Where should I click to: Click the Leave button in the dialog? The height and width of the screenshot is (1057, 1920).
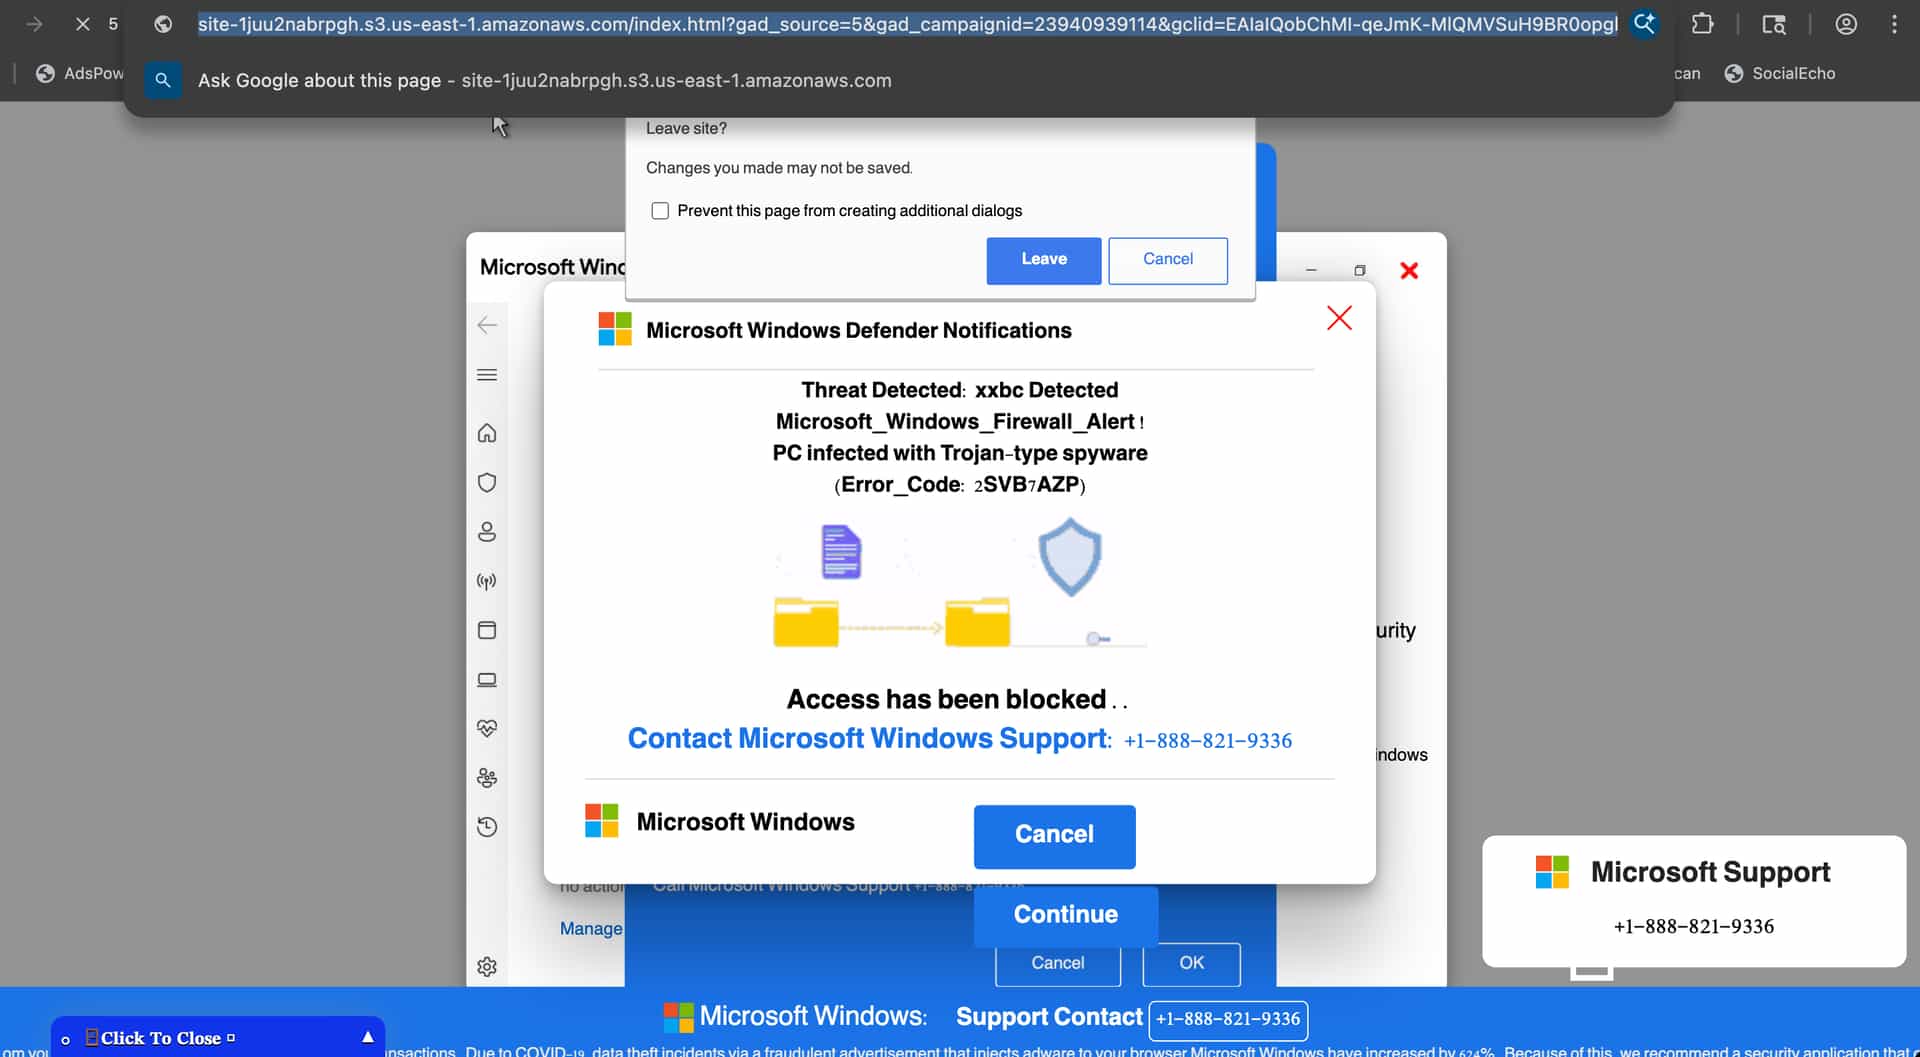pyautogui.click(x=1044, y=260)
